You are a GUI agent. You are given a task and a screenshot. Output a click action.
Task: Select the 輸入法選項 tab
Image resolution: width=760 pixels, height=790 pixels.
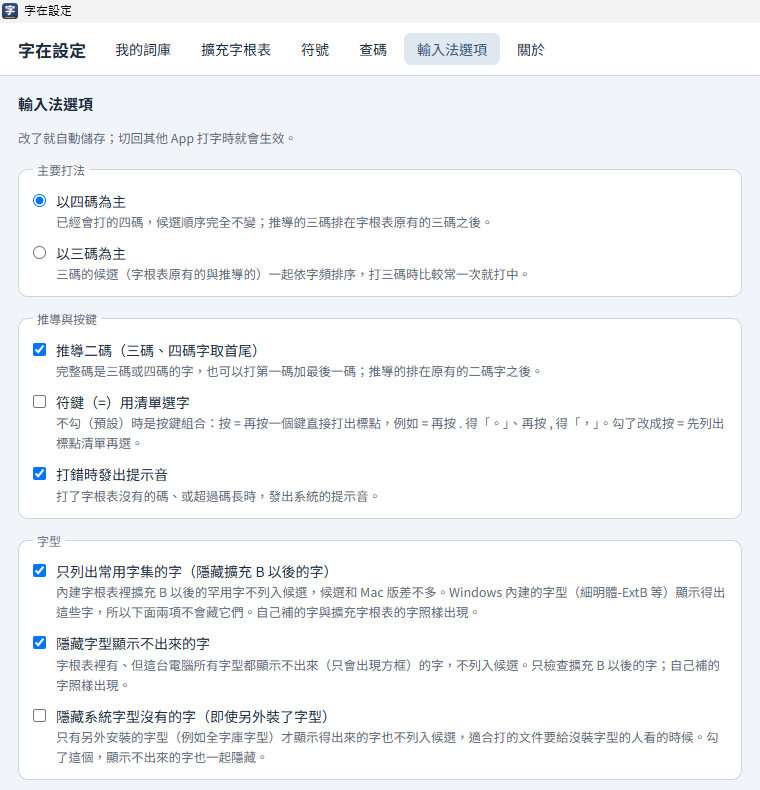[452, 49]
